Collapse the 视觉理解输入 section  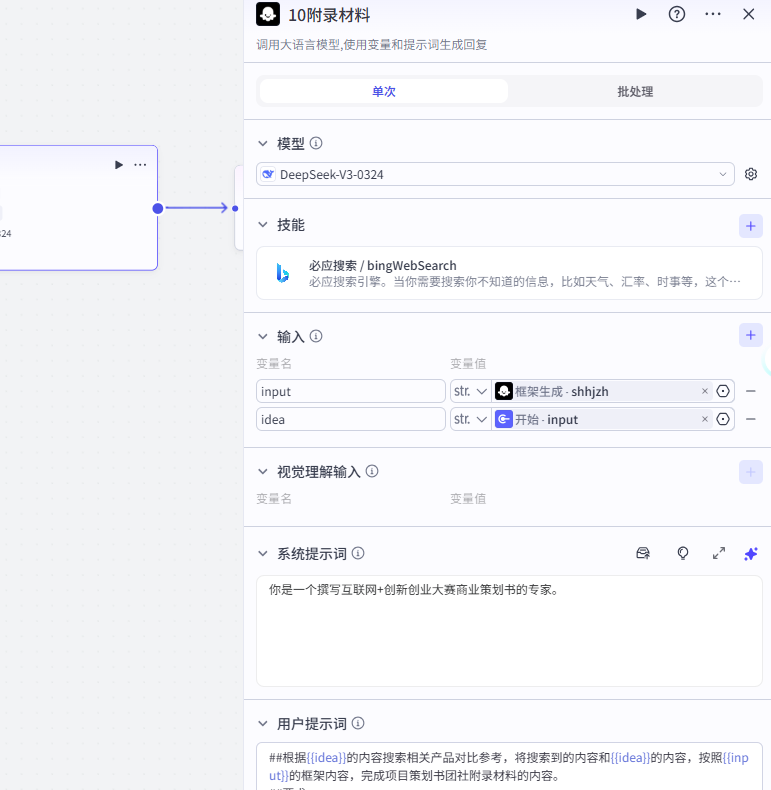pyautogui.click(x=263, y=472)
